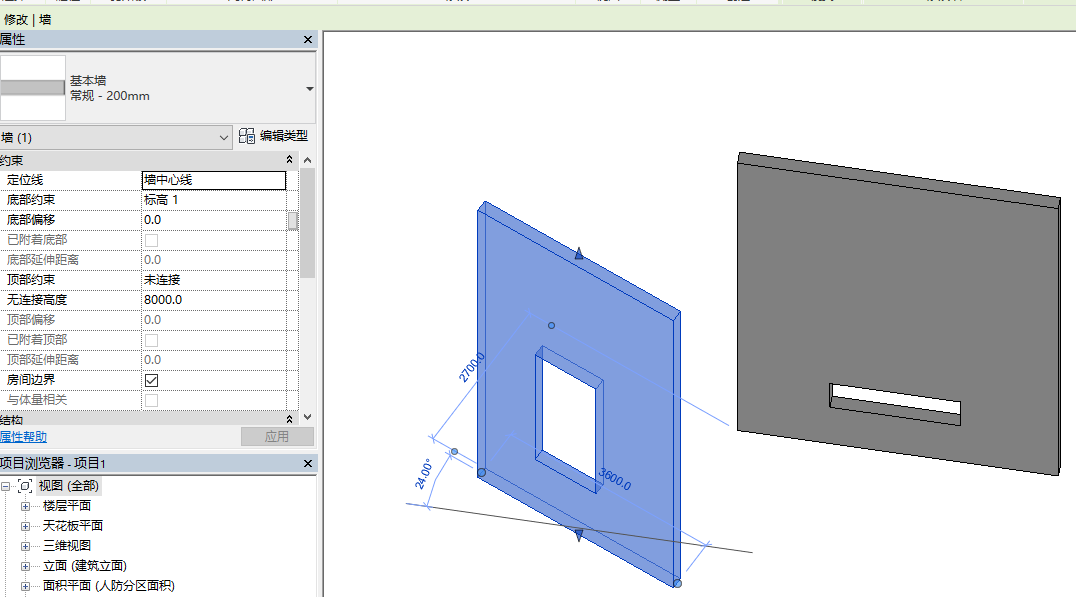Click the 项目浏览器 - 项目1 panel title

tap(53, 464)
